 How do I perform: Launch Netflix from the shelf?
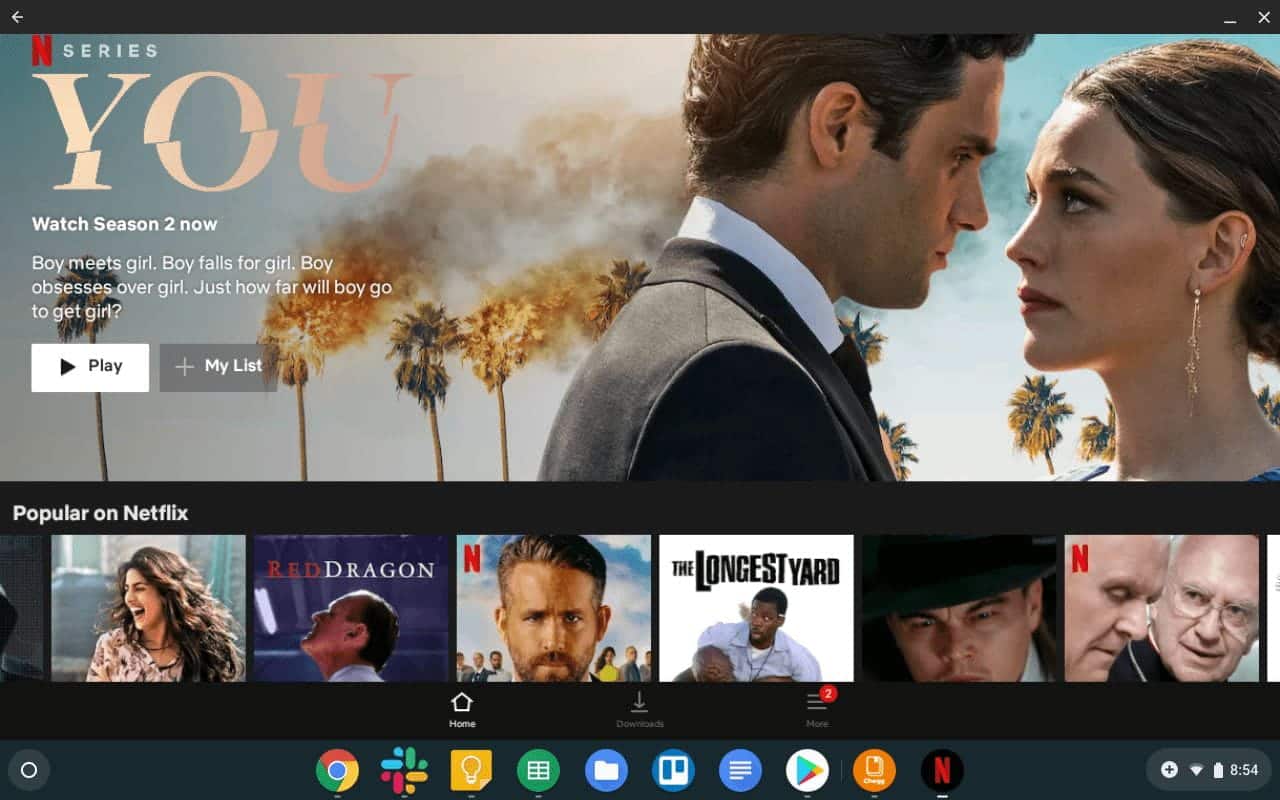tap(940, 770)
